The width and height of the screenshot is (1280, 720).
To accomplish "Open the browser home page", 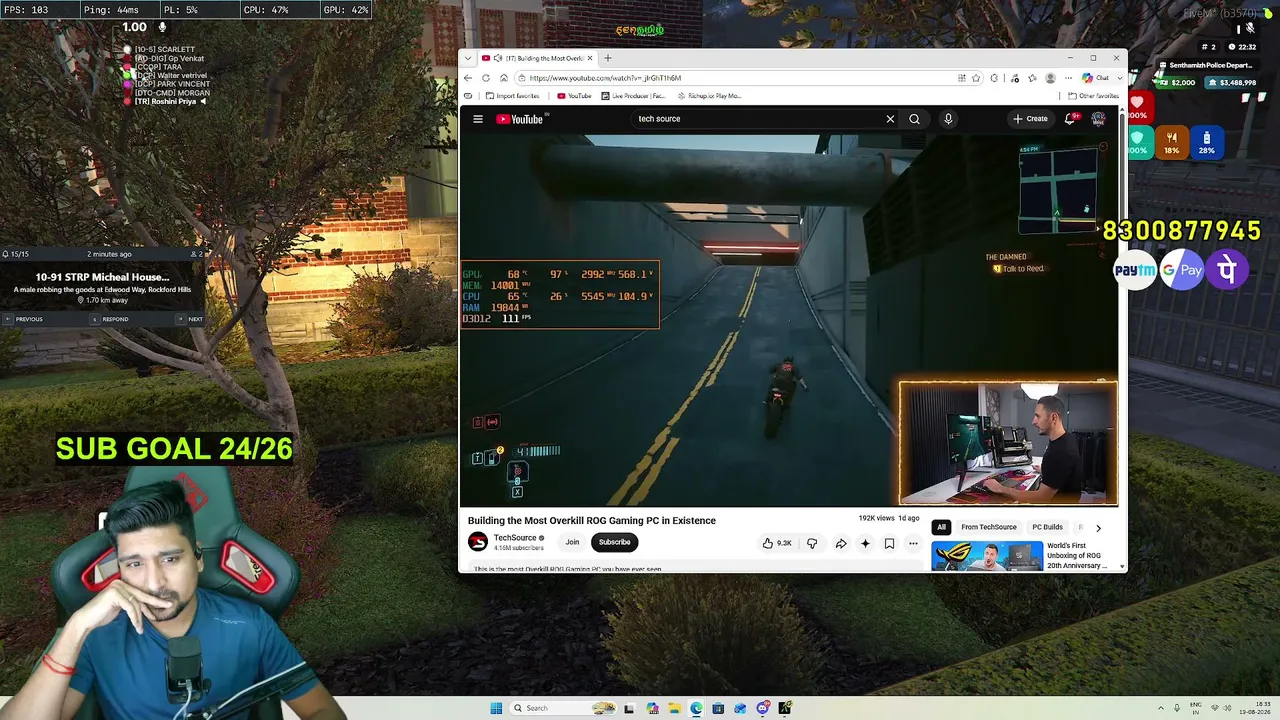I will [504, 78].
